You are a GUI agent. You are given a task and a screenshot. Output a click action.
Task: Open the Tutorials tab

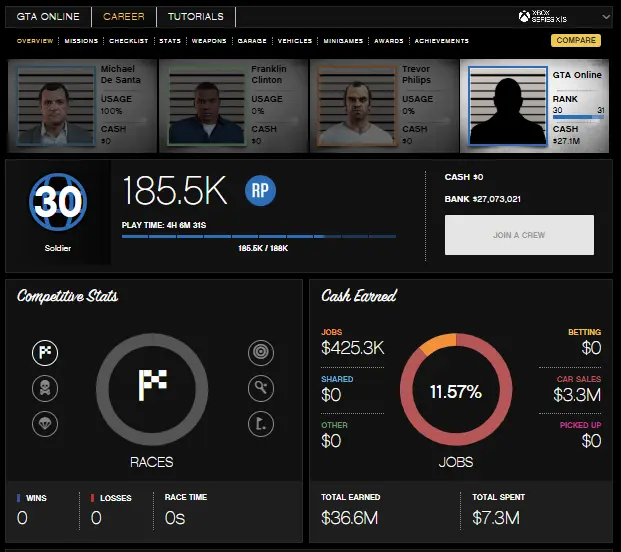[196, 17]
